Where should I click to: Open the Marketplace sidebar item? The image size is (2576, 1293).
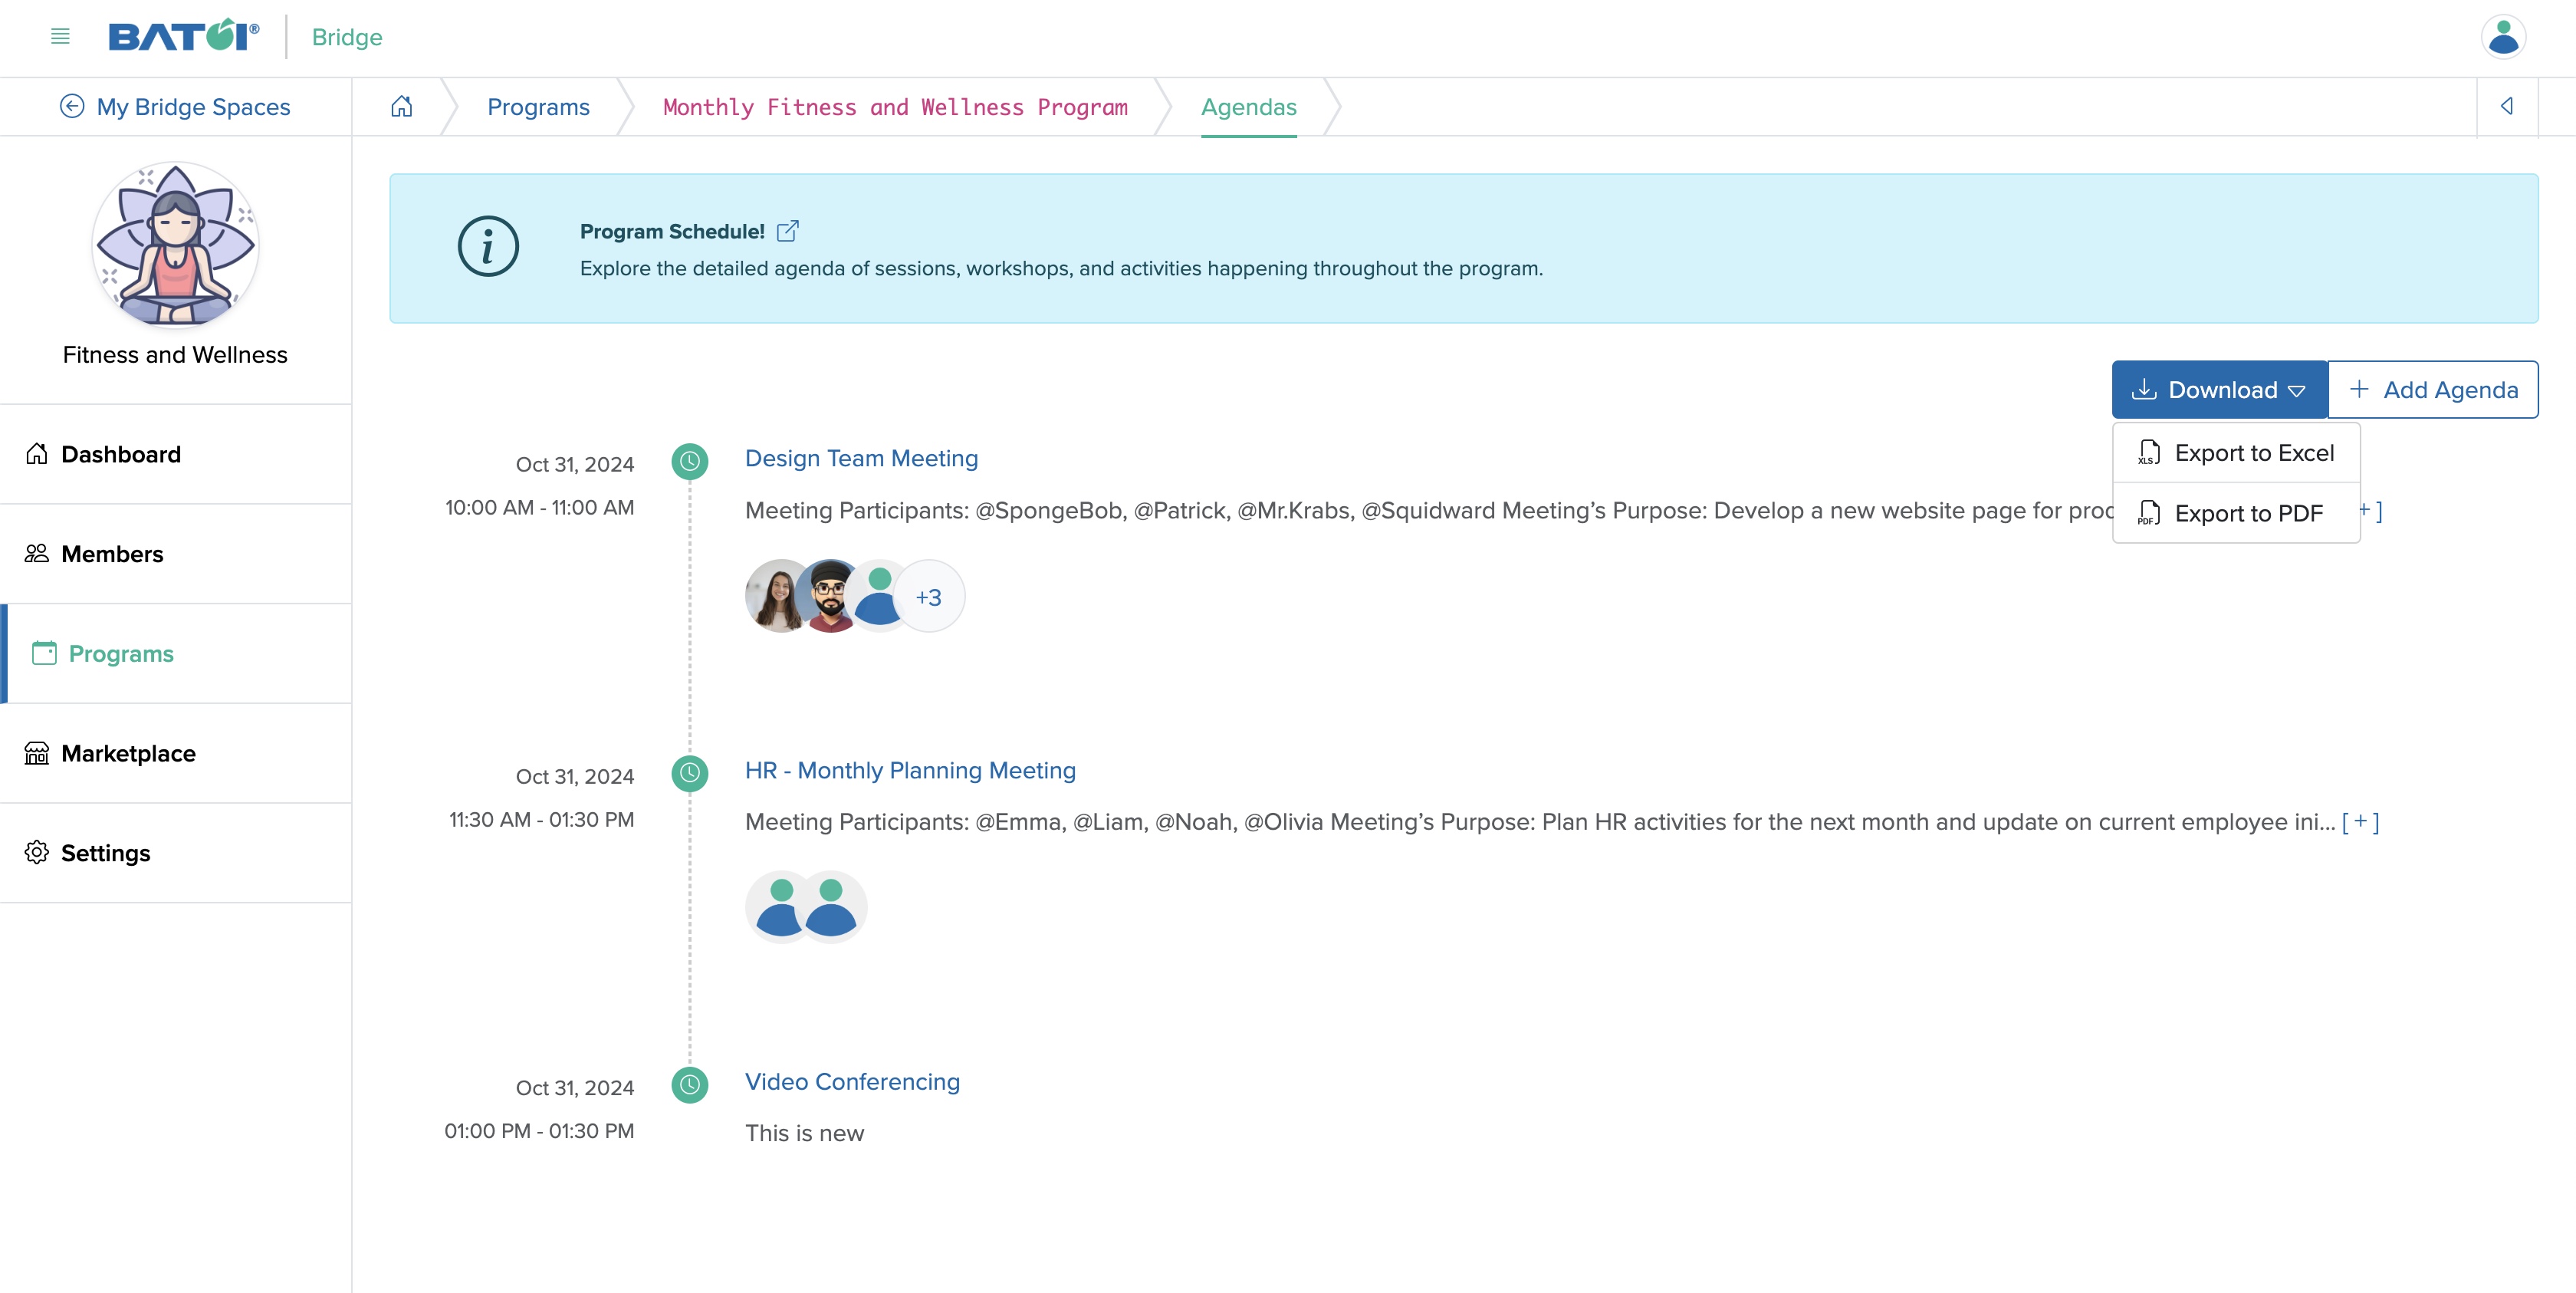(x=176, y=753)
